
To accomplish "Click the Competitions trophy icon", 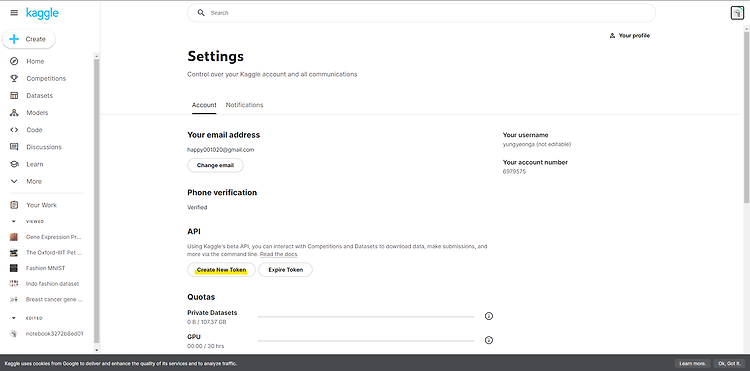I will (x=14, y=78).
